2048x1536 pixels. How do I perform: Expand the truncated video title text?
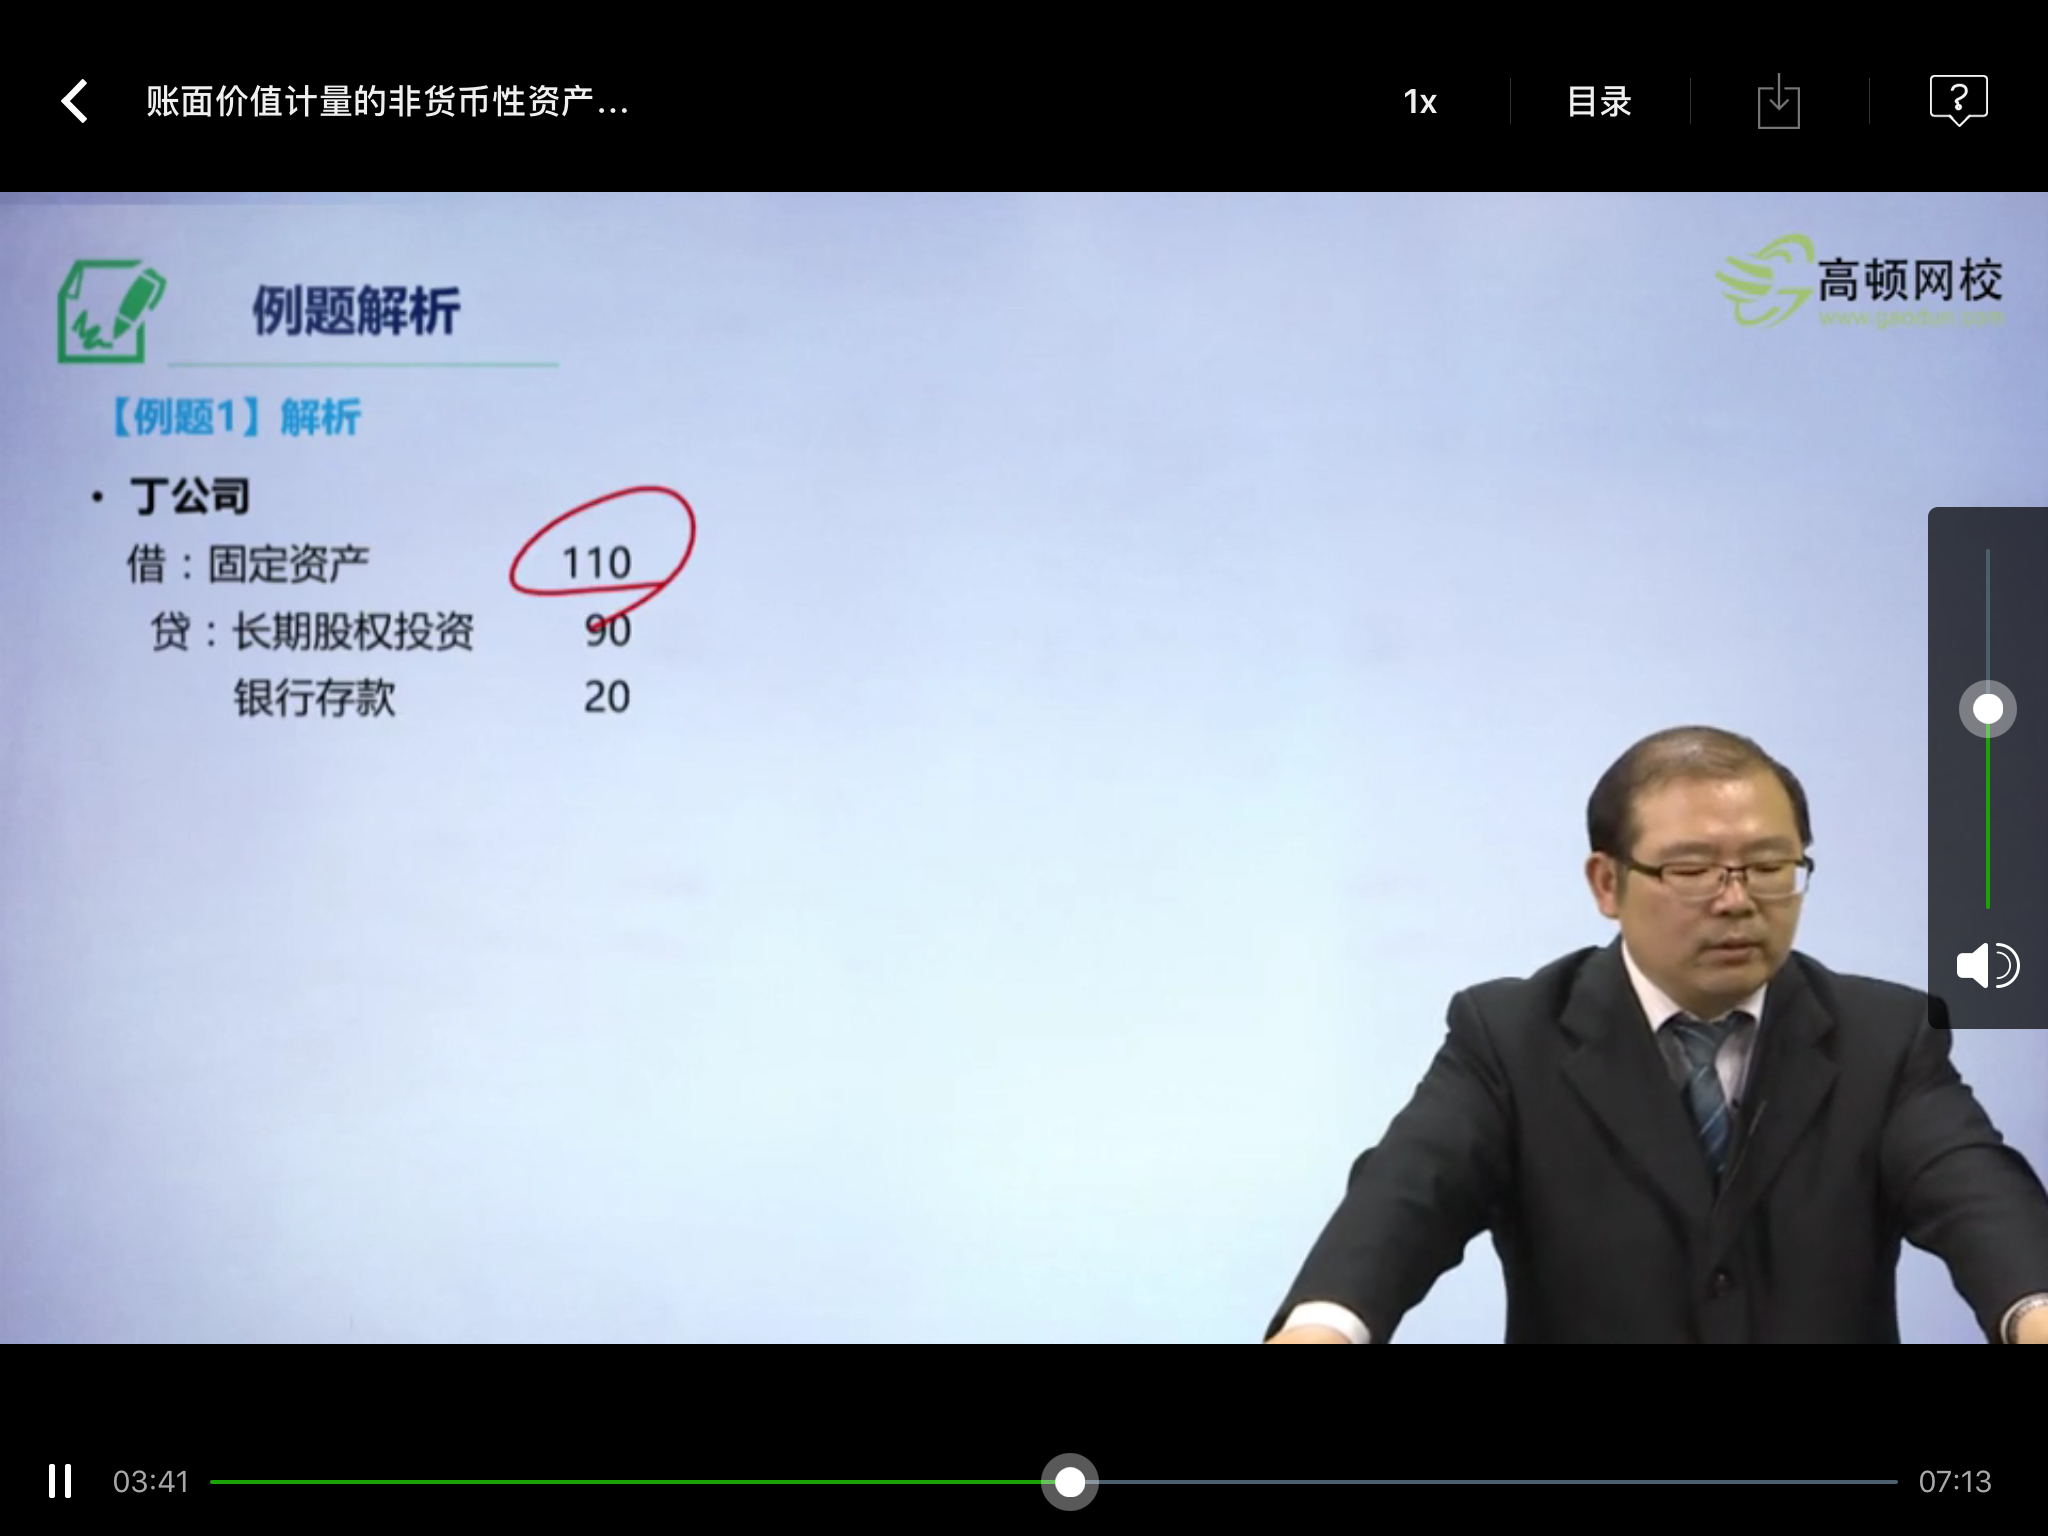[x=385, y=100]
